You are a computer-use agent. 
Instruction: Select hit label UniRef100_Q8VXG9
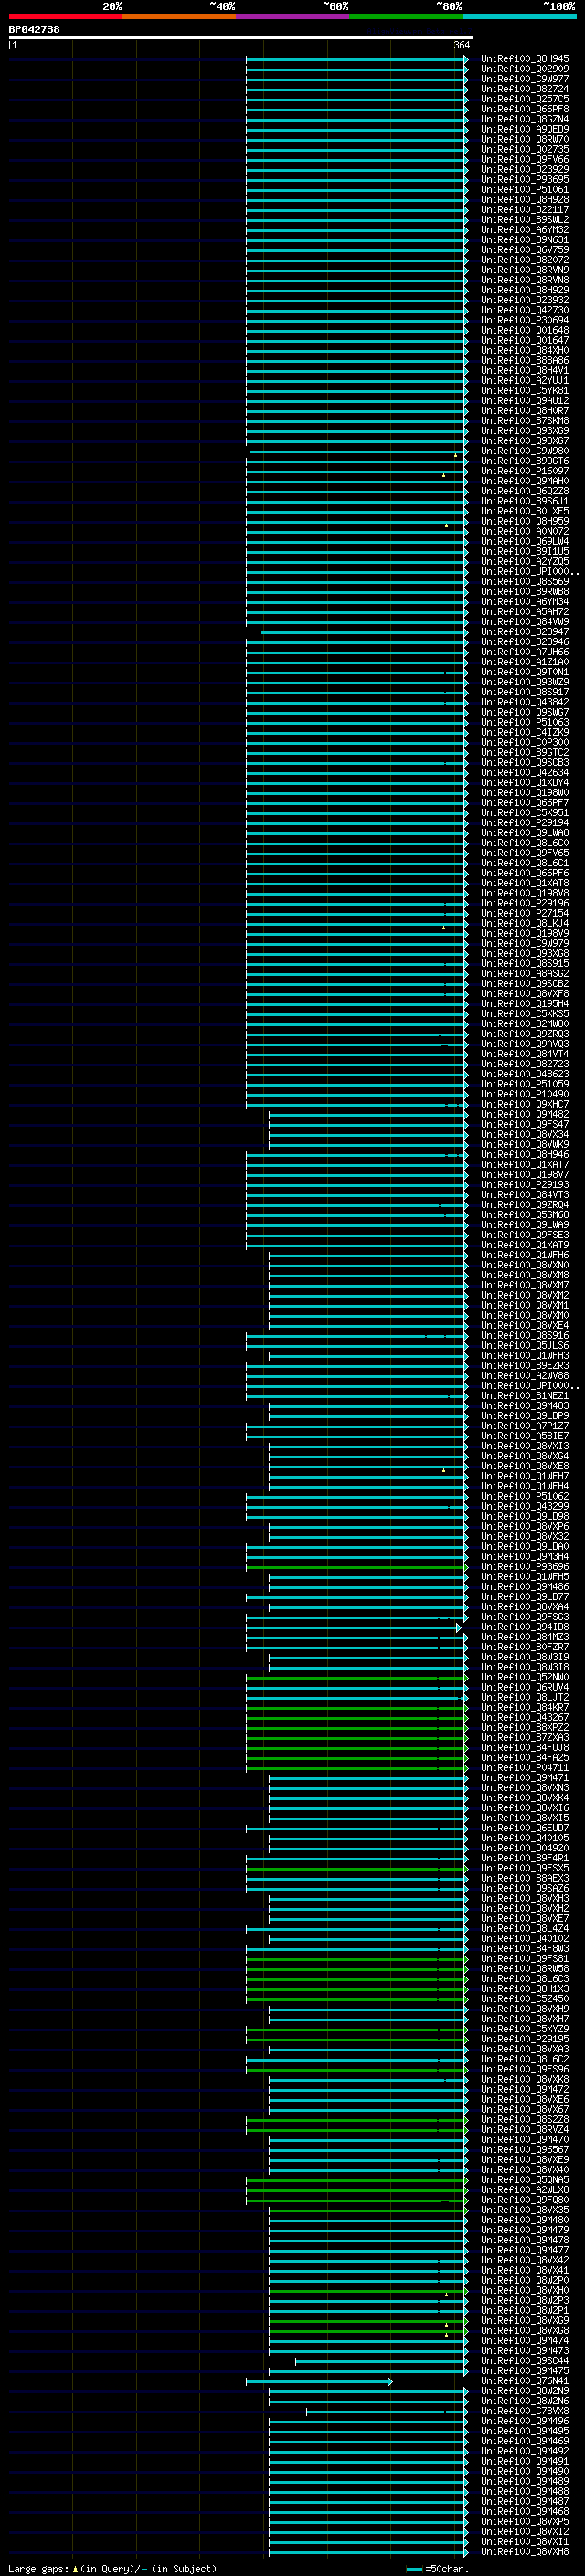(525, 2321)
